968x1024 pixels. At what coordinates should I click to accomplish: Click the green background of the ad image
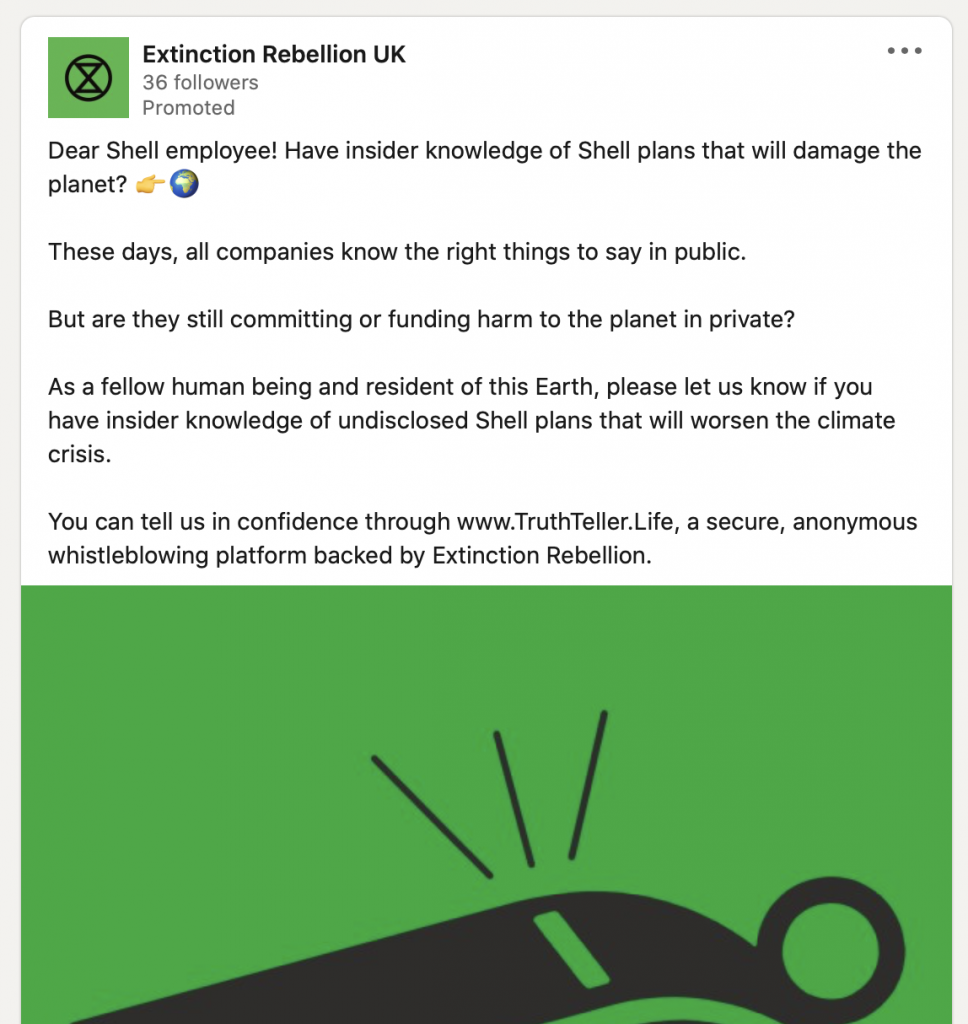coord(196,686)
